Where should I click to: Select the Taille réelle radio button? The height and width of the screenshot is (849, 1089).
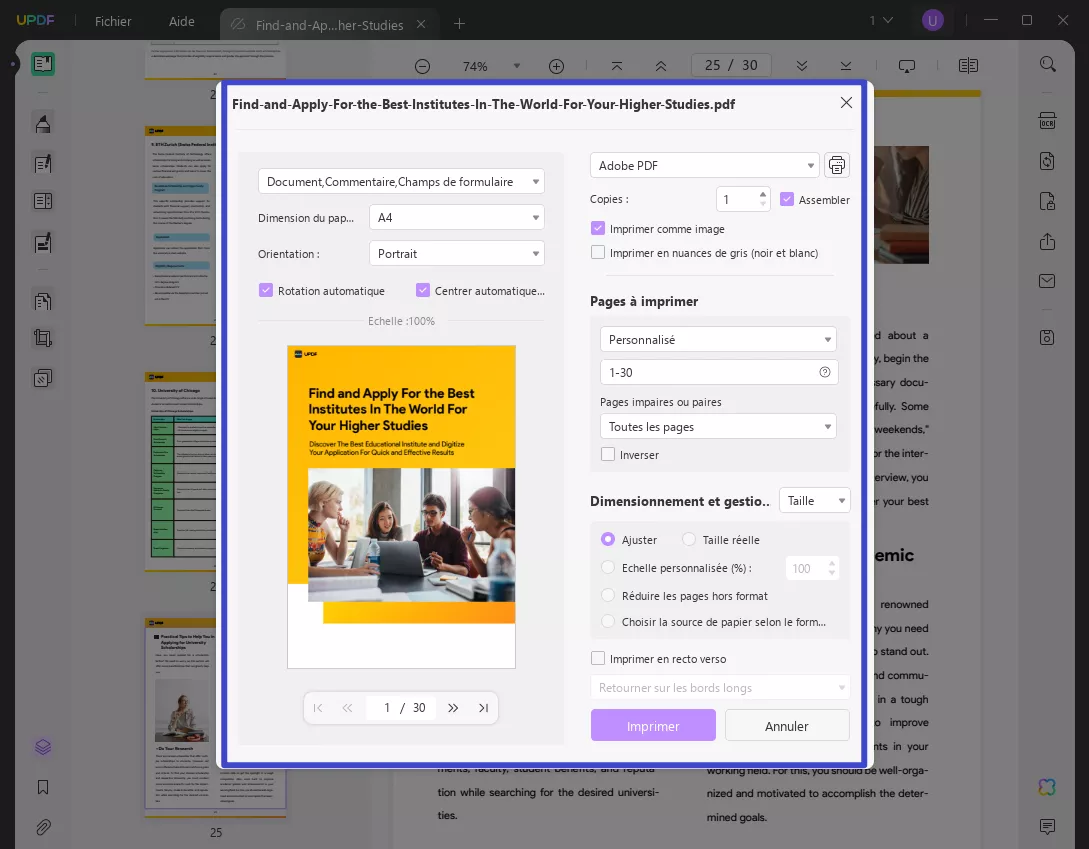click(688, 539)
